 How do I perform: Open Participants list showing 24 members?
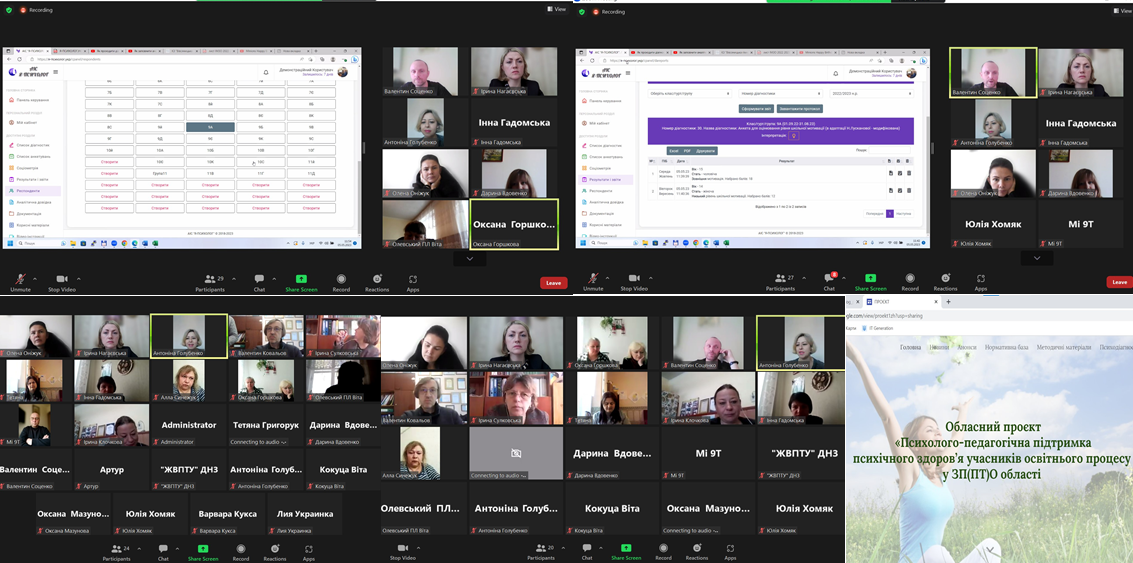[x=117, y=549]
